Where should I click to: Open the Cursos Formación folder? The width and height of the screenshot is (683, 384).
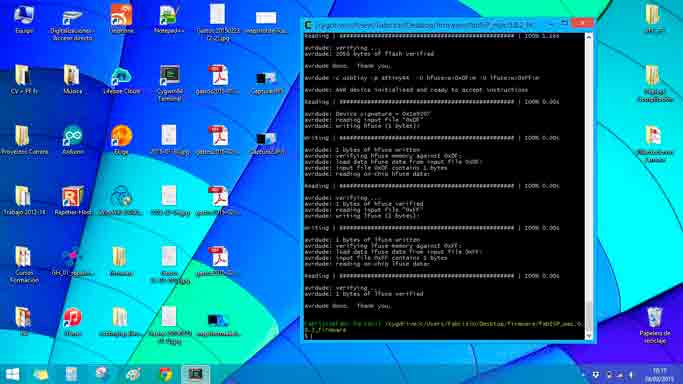[24, 265]
